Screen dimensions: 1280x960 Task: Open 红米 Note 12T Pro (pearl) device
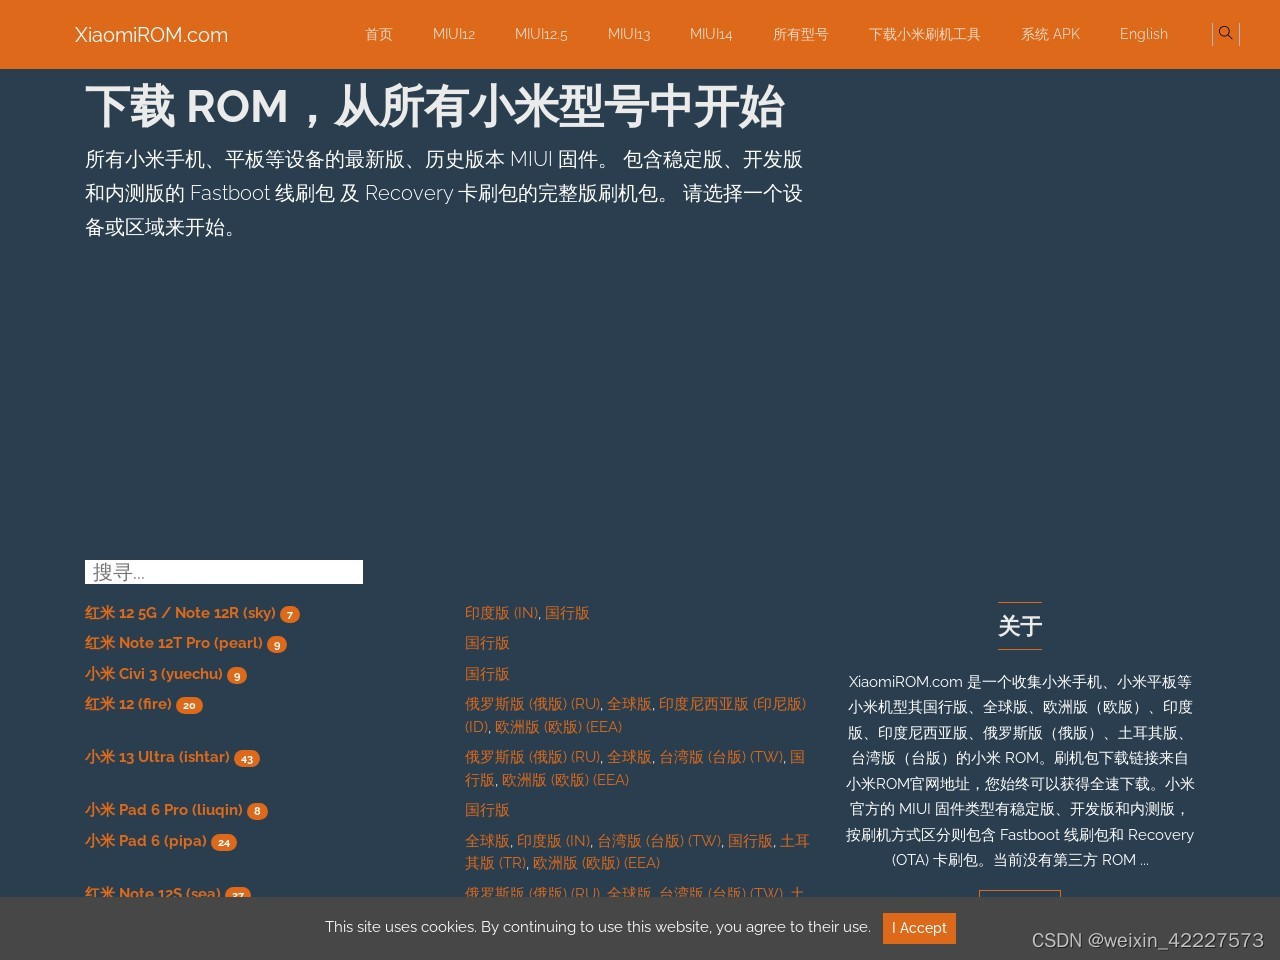click(174, 643)
